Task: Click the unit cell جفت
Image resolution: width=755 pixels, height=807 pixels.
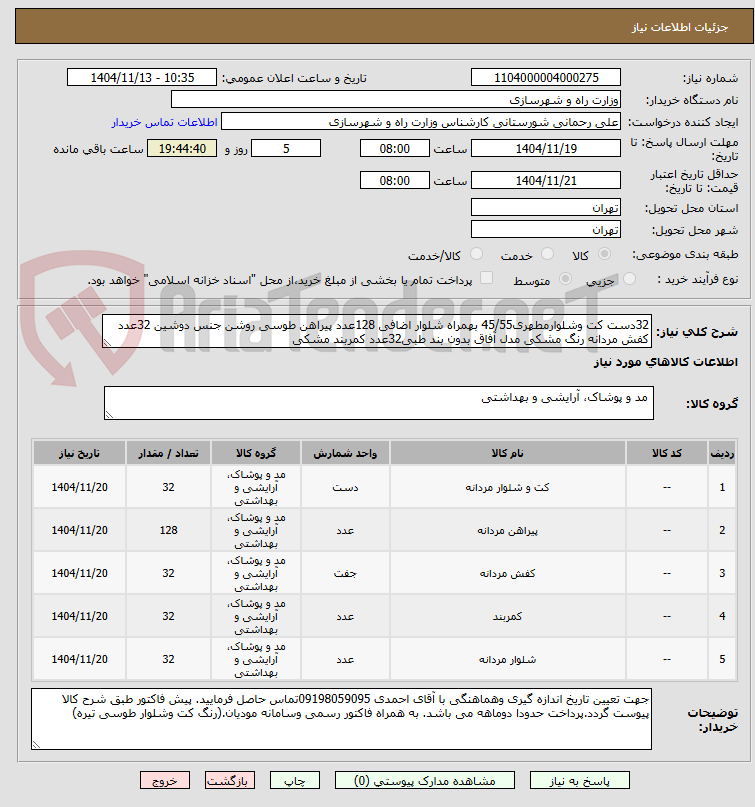Action: coord(345,573)
